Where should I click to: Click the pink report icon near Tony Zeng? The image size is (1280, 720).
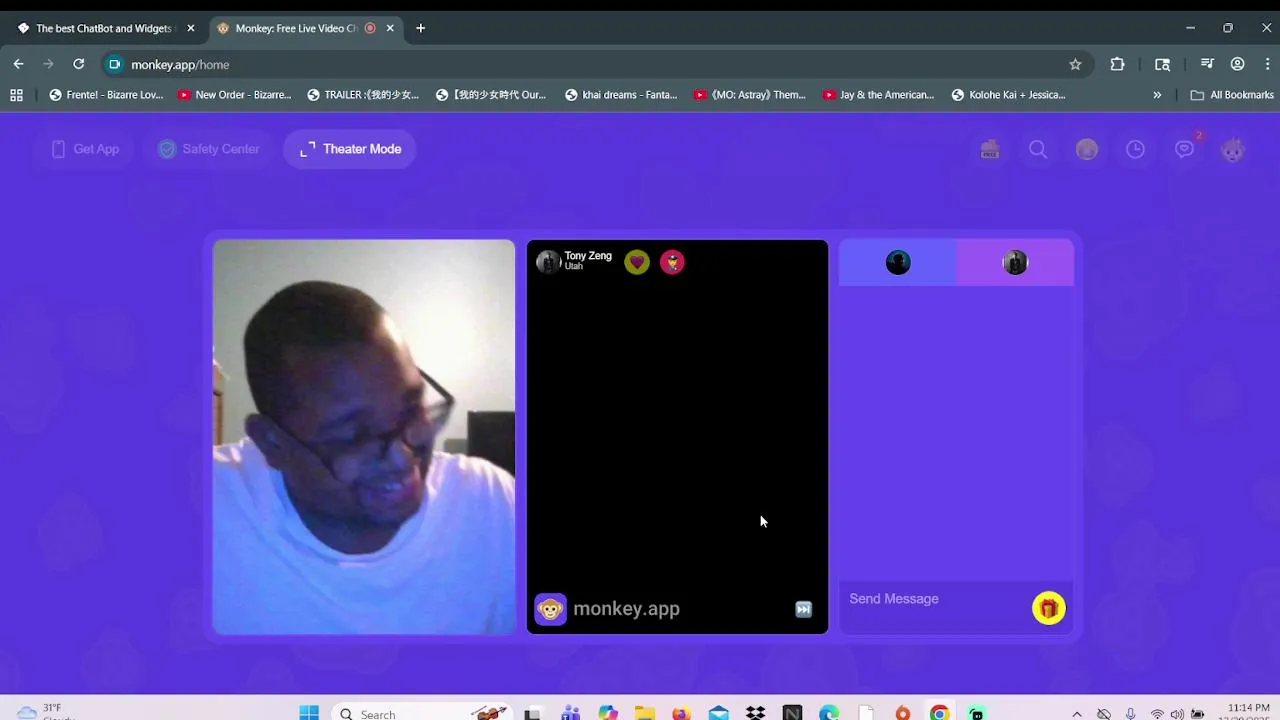tap(672, 262)
